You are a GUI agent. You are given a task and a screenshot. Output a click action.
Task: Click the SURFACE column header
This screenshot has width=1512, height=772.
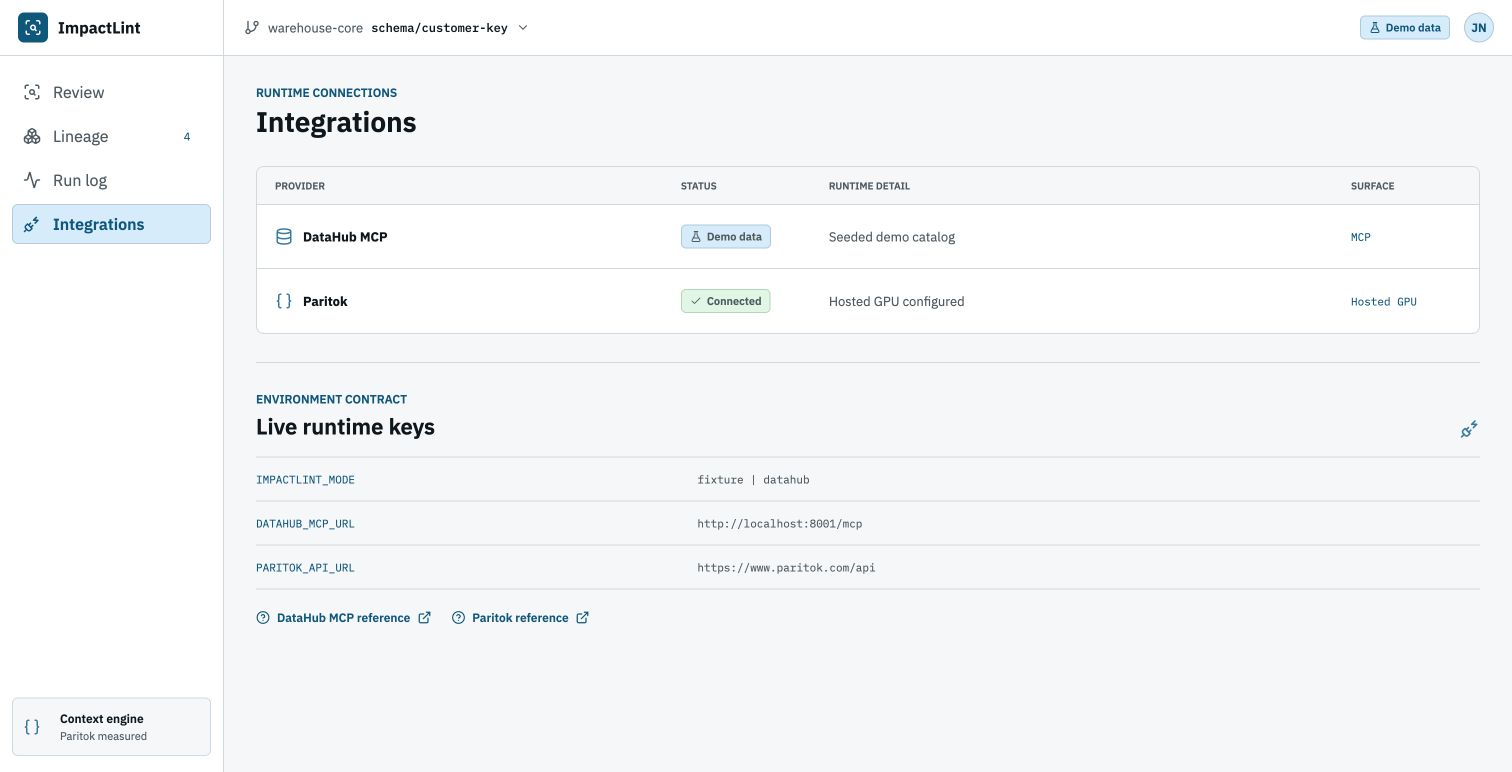tap(1372, 186)
